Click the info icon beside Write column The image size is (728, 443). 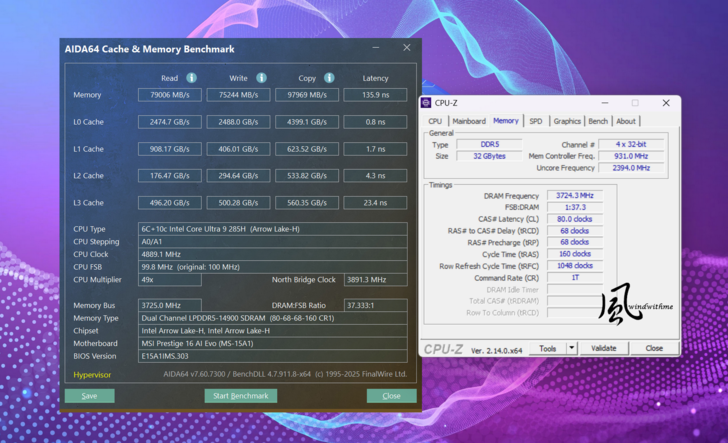point(261,78)
